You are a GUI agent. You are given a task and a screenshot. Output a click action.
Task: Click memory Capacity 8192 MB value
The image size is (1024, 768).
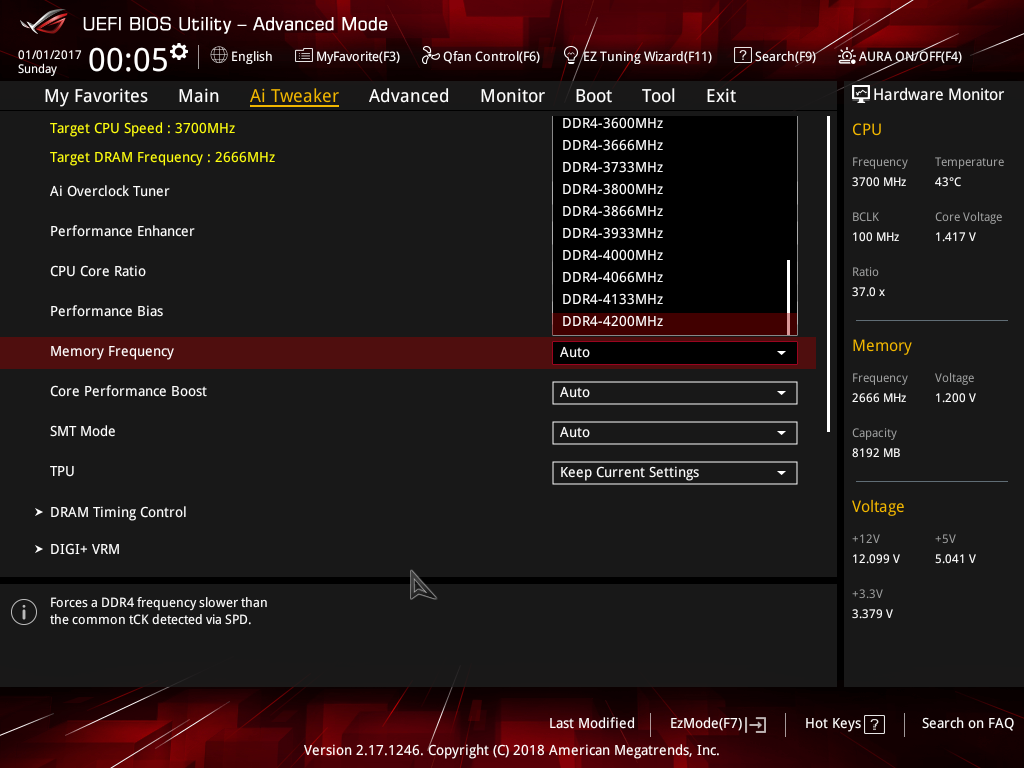[x=876, y=453]
